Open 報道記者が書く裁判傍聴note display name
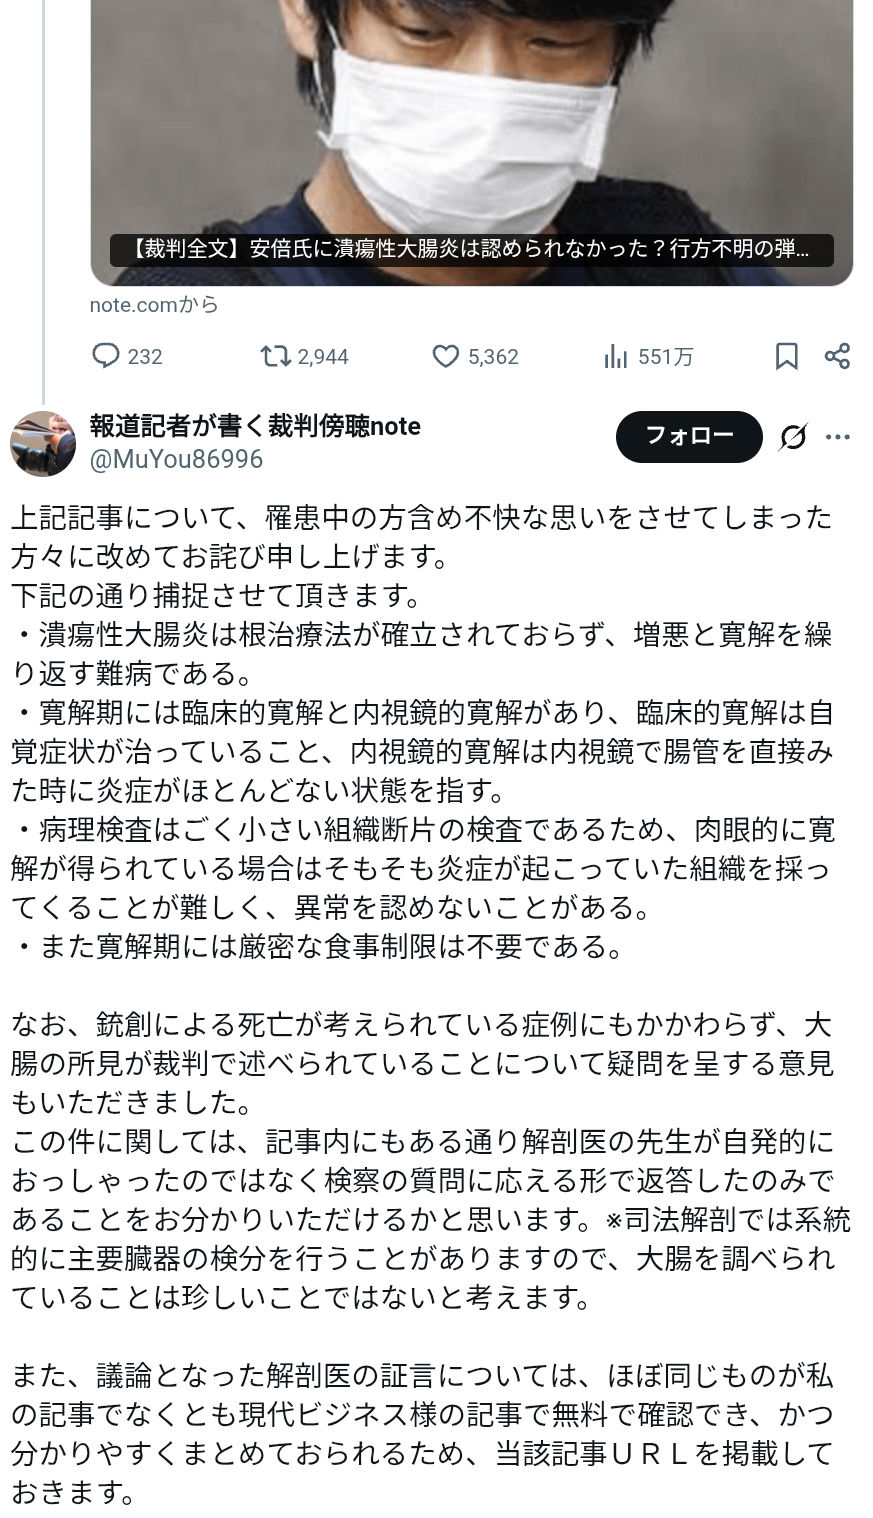This screenshot has width=873, height=1518. 255,426
